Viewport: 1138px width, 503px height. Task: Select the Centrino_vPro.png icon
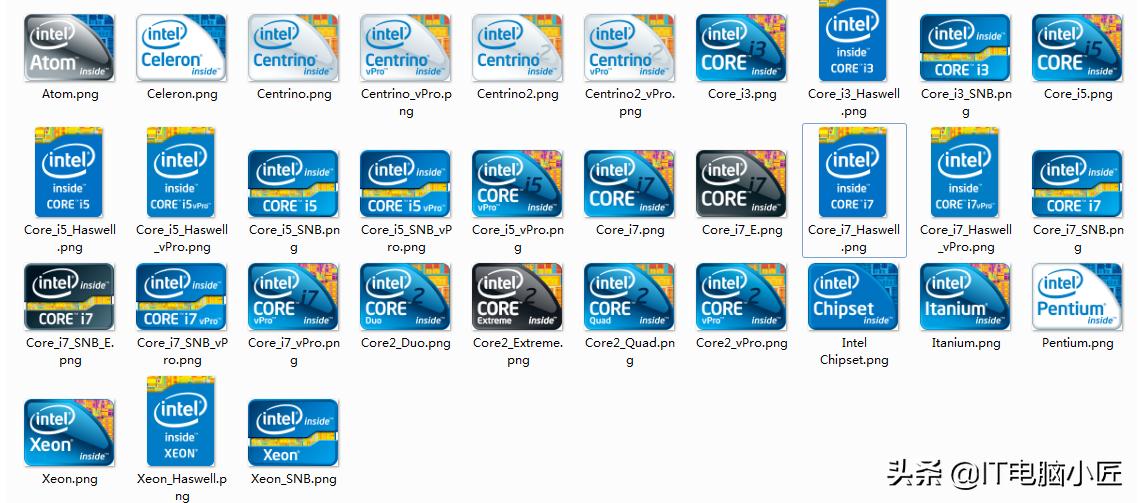point(405,47)
